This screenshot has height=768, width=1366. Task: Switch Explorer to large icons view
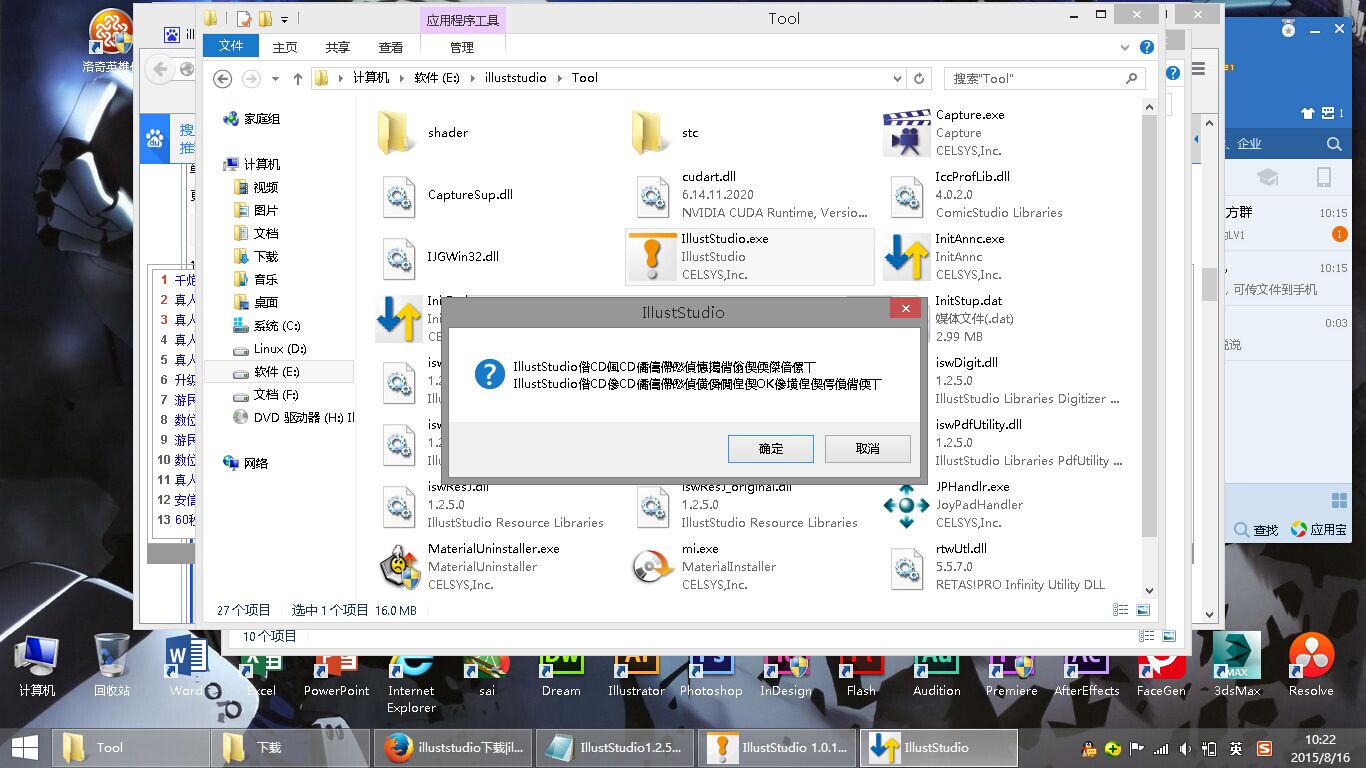coord(1143,610)
